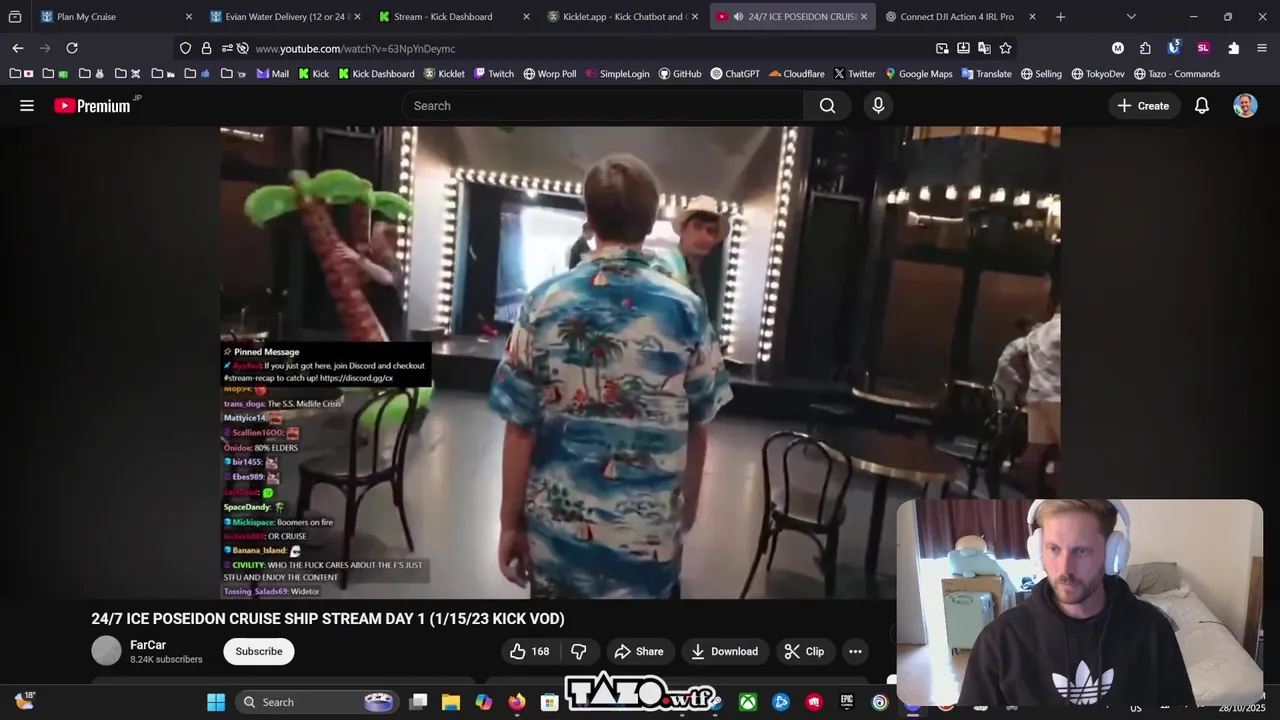Open Epic Games launcher from taskbar
The height and width of the screenshot is (720, 1280).
click(x=847, y=702)
